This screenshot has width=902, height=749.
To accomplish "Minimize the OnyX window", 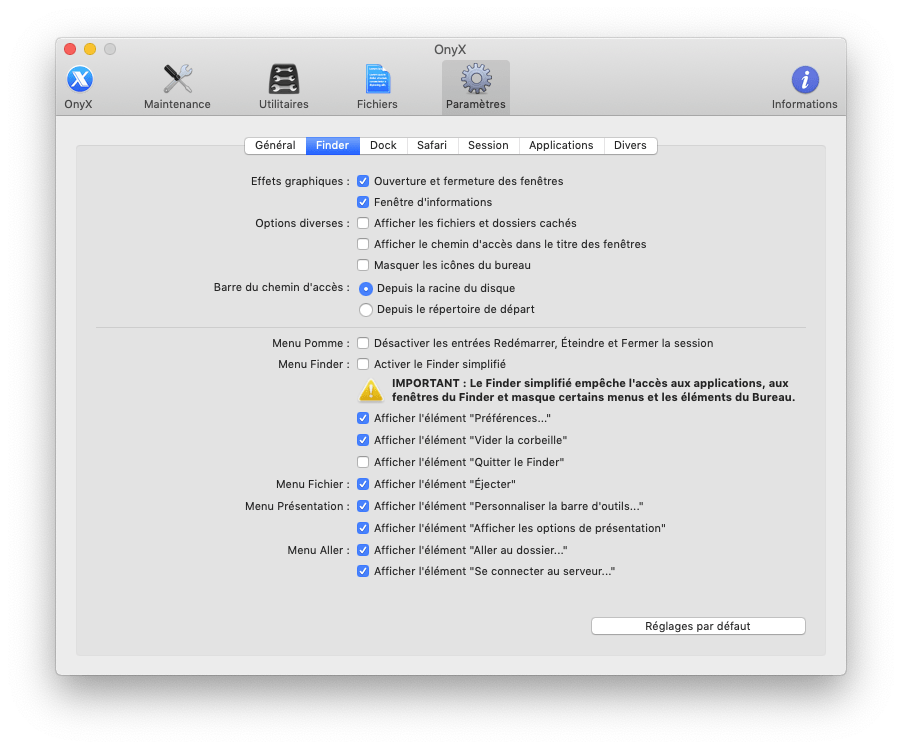I will coord(90,49).
